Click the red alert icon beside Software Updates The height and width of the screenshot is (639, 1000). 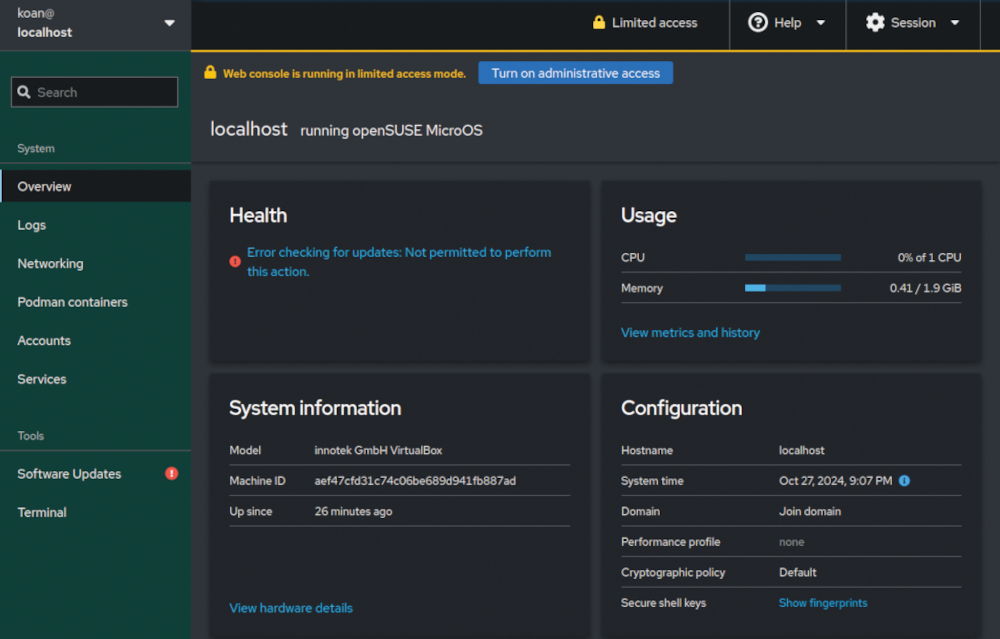(x=171, y=474)
